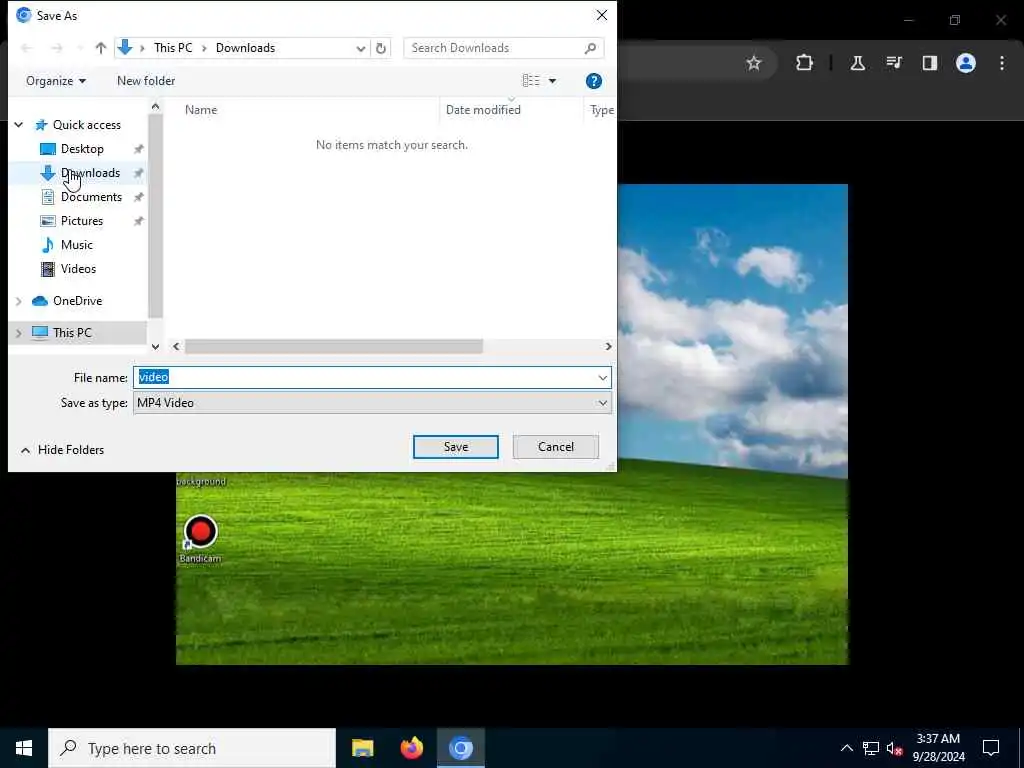Open Chrome media controls icon
Image resolution: width=1024 pixels, height=768 pixels.
(894, 63)
